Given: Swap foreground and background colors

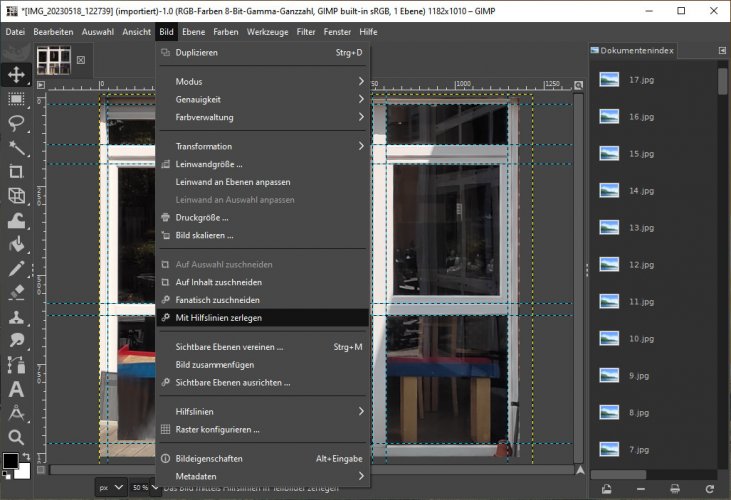Looking at the screenshot, I should coord(26,456).
